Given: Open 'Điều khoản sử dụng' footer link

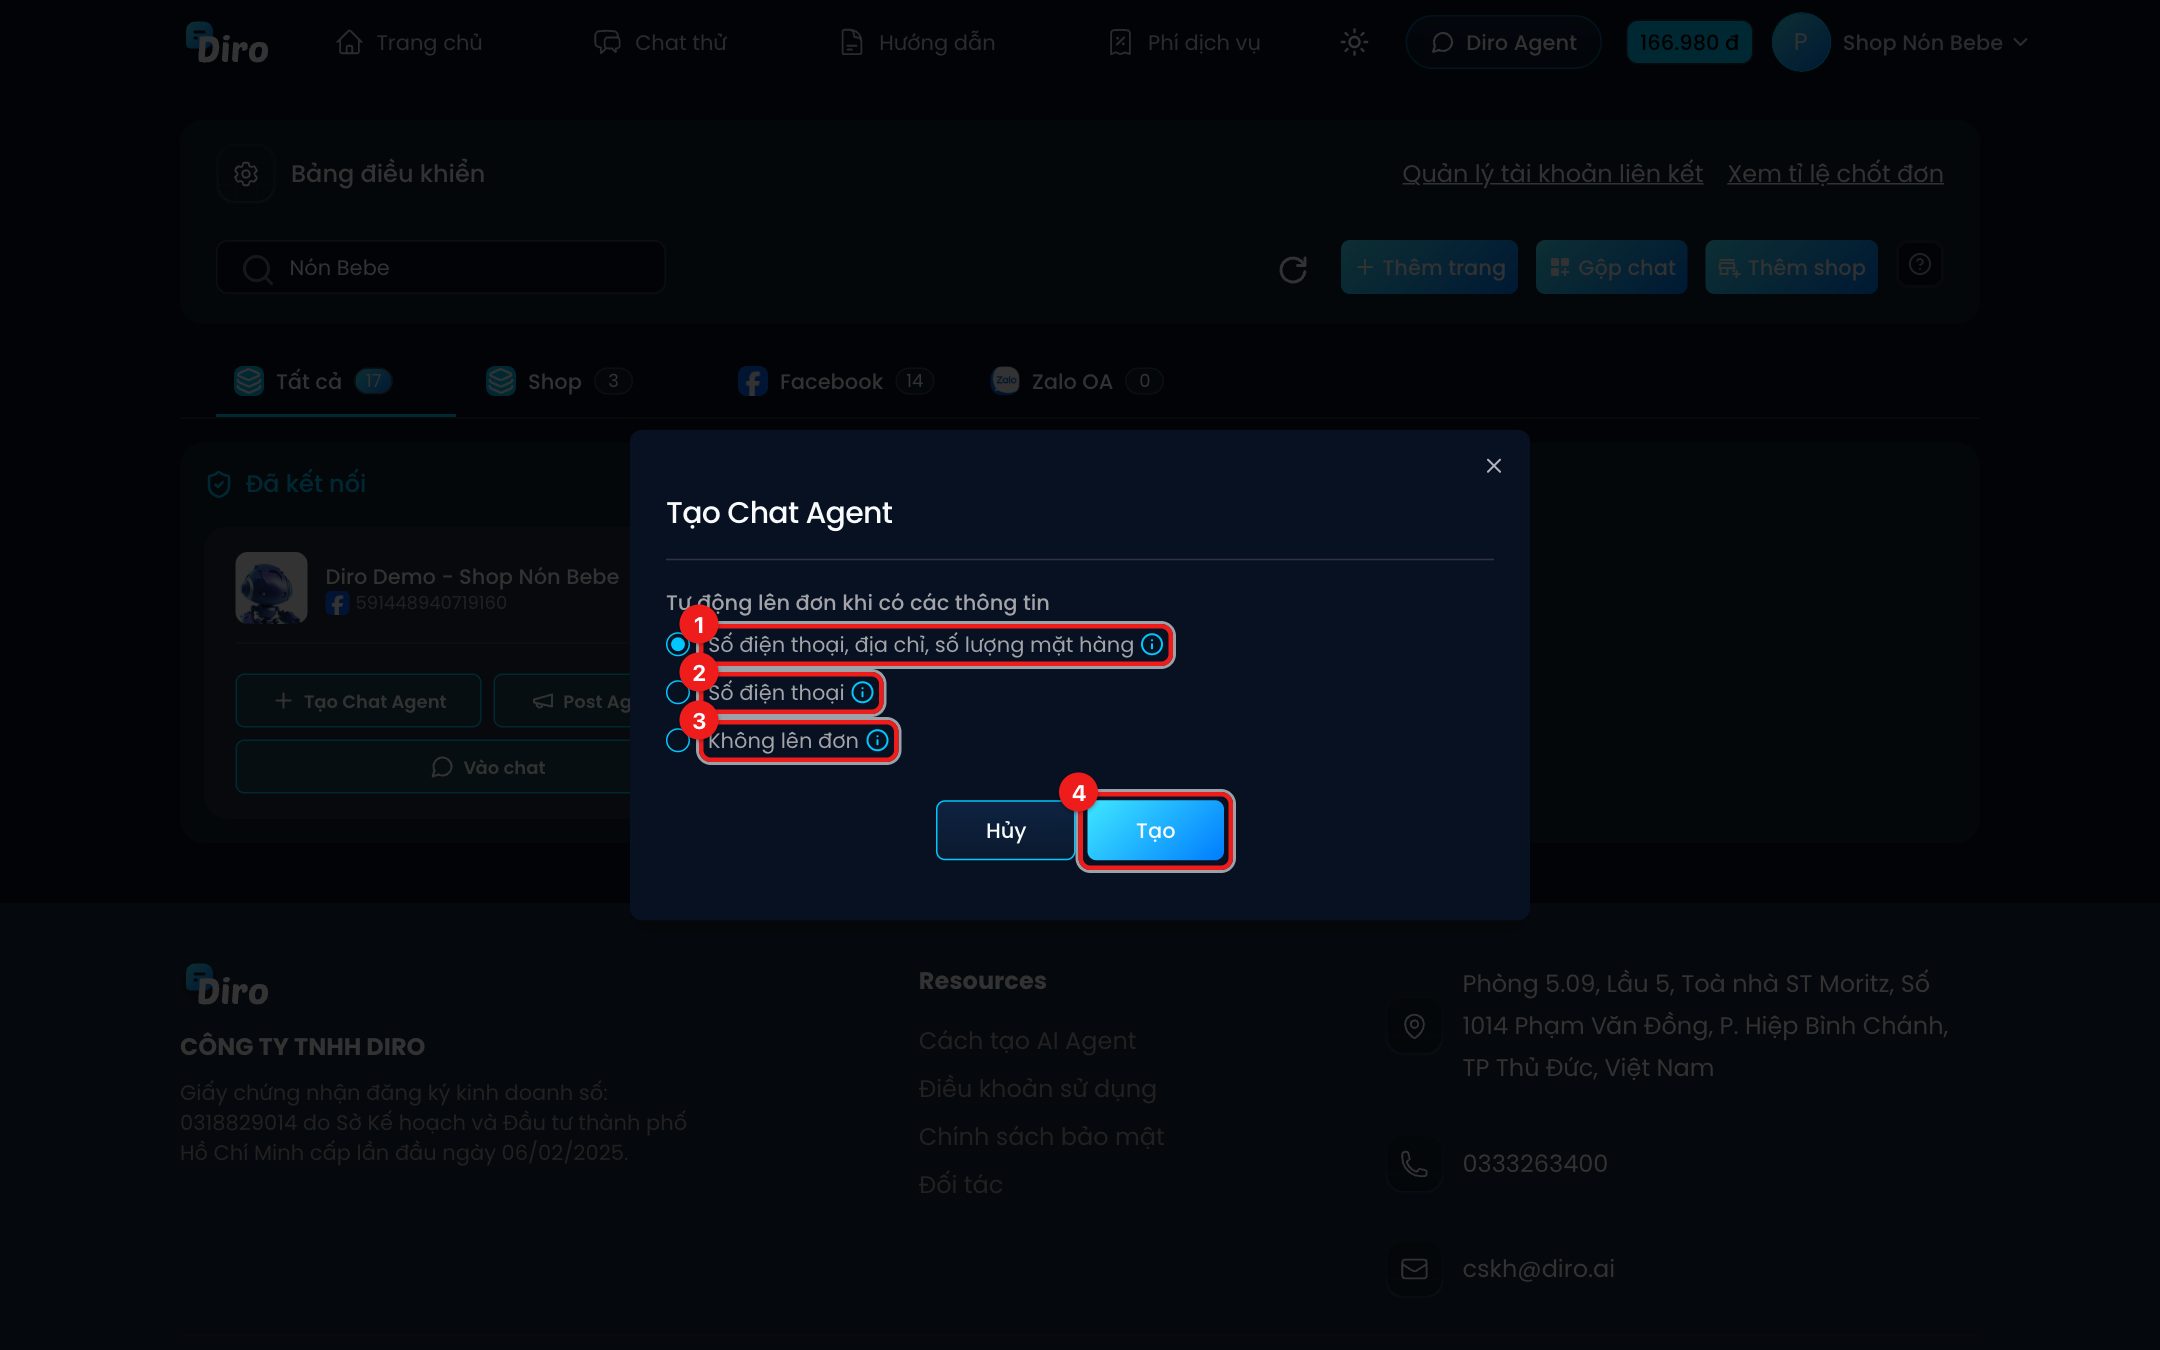Looking at the screenshot, I should click(1037, 1089).
